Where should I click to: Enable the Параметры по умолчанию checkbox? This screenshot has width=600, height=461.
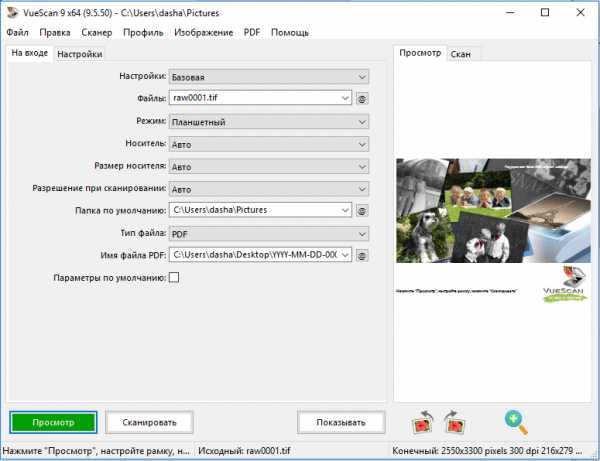pyautogui.click(x=174, y=277)
